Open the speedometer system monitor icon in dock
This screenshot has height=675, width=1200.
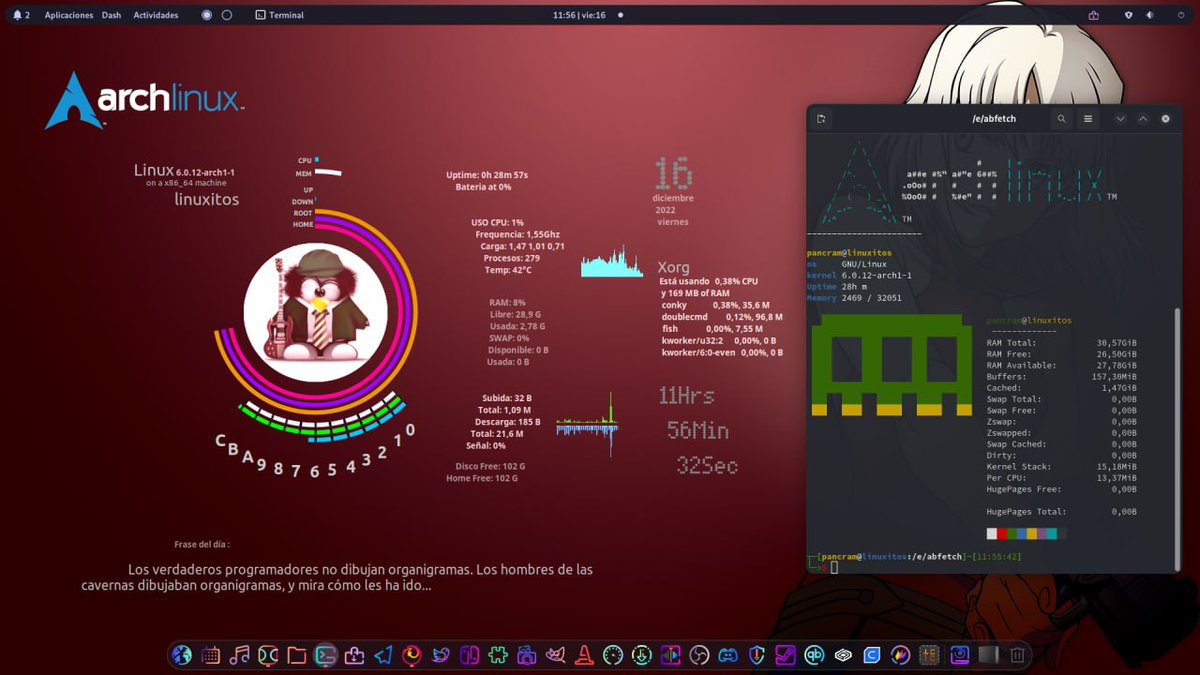pos(613,655)
